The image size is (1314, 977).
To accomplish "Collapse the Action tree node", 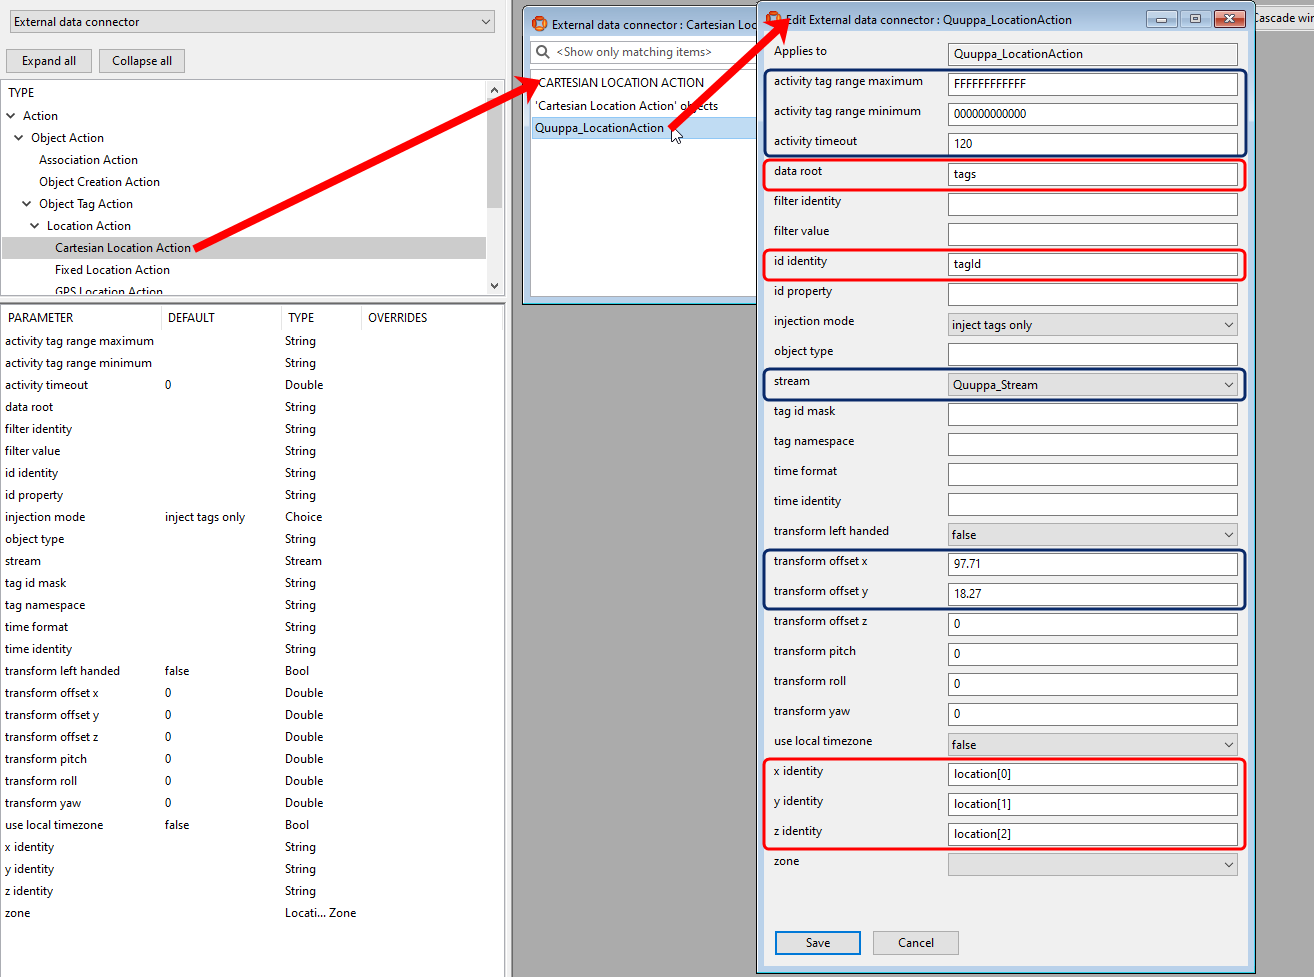I will (x=11, y=116).
